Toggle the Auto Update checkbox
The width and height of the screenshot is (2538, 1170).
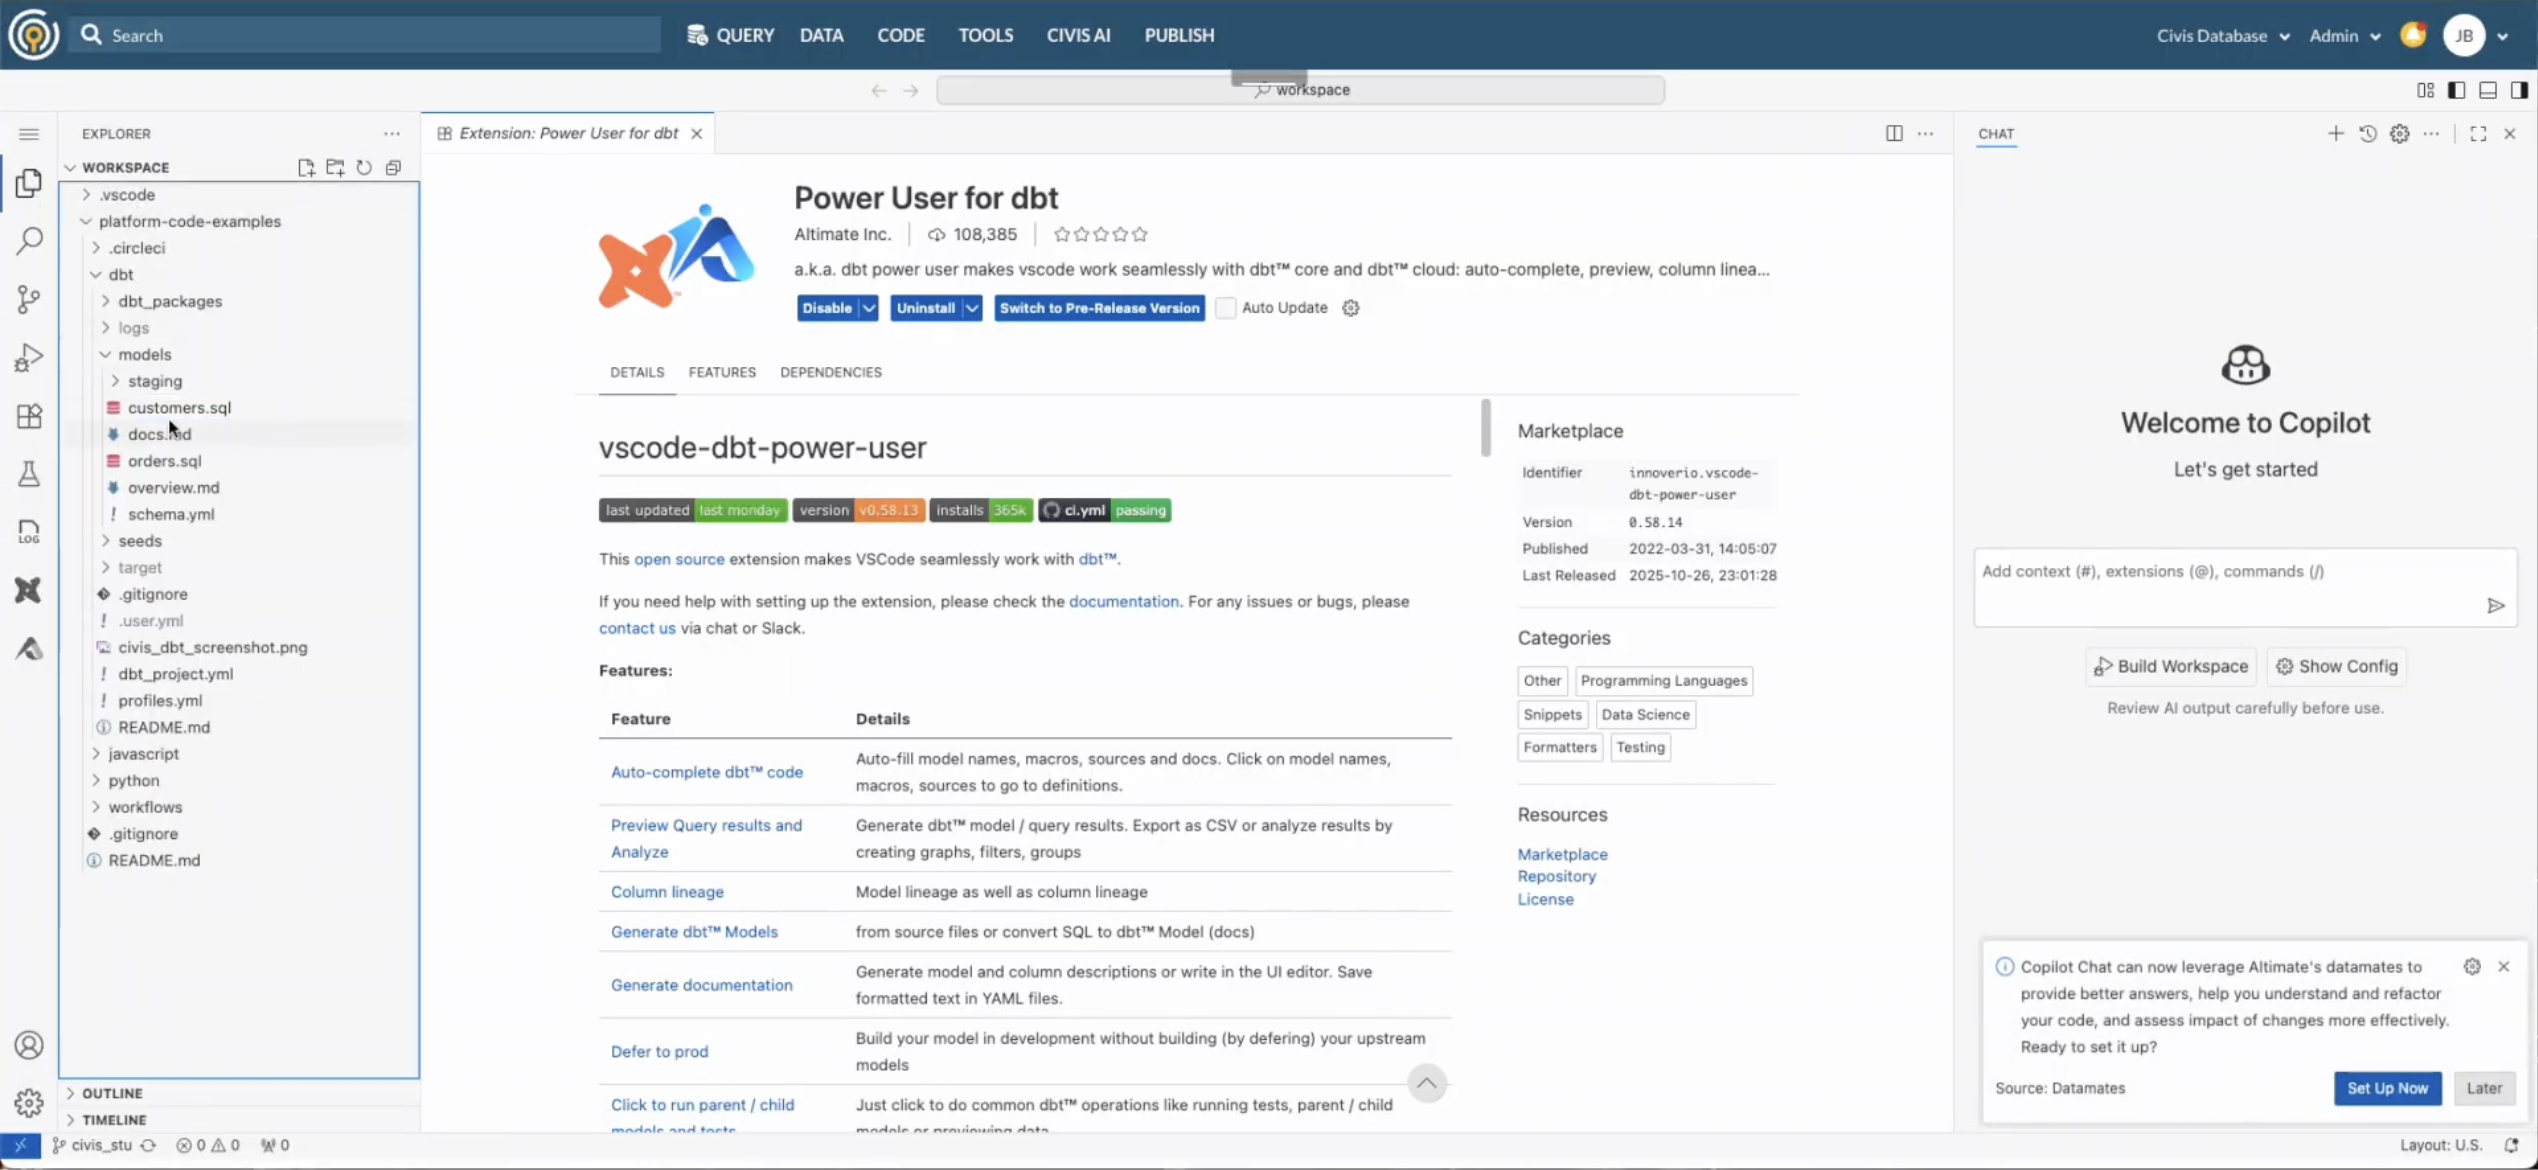click(x=1225, y=308)
